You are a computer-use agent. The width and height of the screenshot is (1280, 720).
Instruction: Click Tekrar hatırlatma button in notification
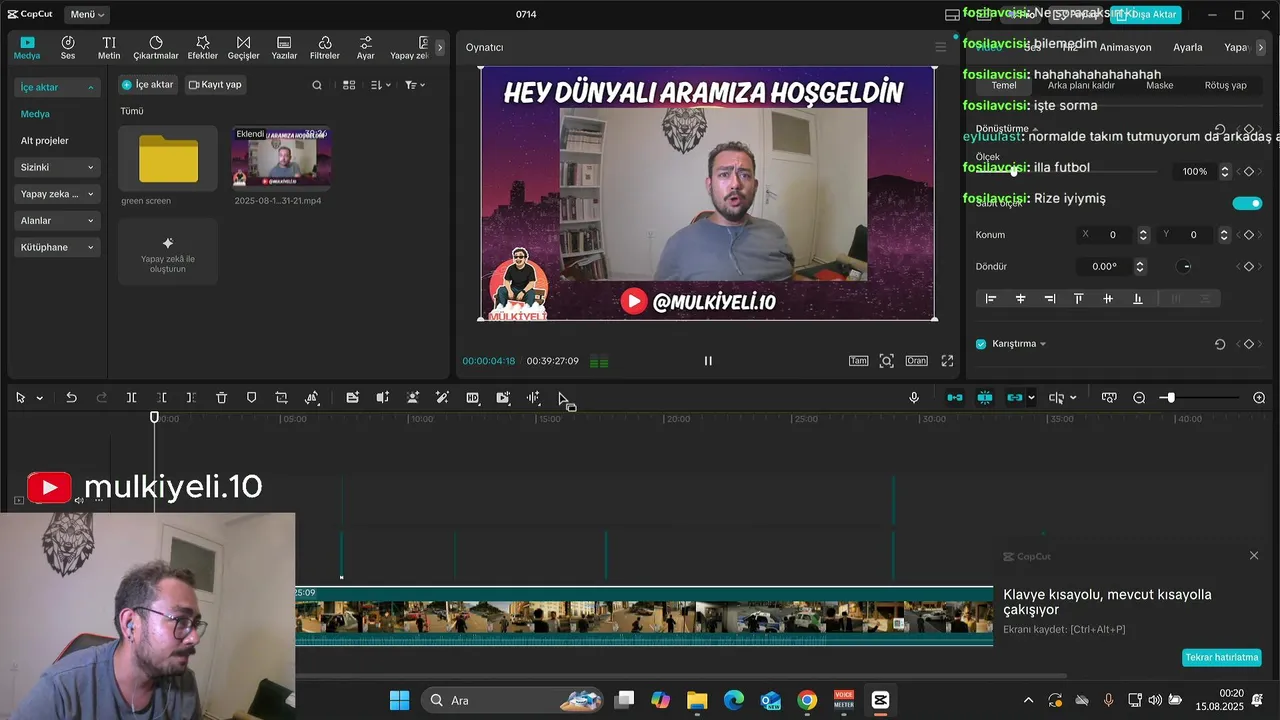(x=1221, y=657)
